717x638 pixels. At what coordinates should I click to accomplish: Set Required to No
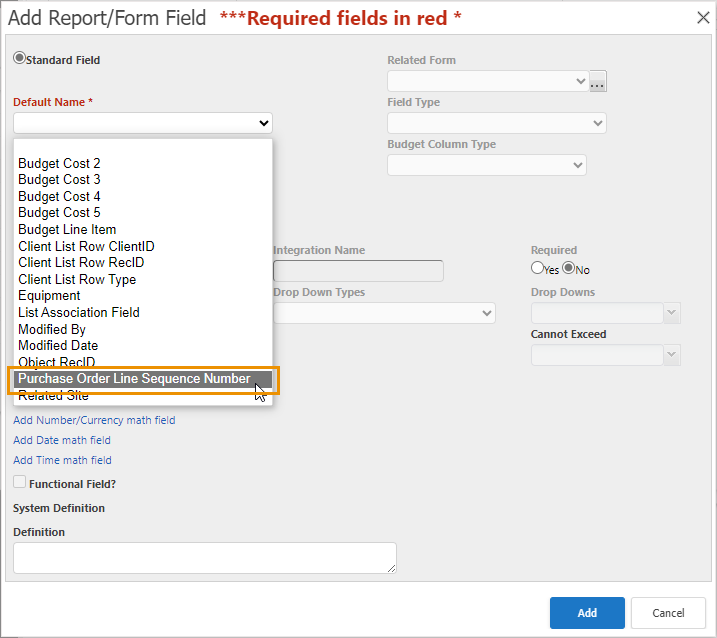point(568,268)
